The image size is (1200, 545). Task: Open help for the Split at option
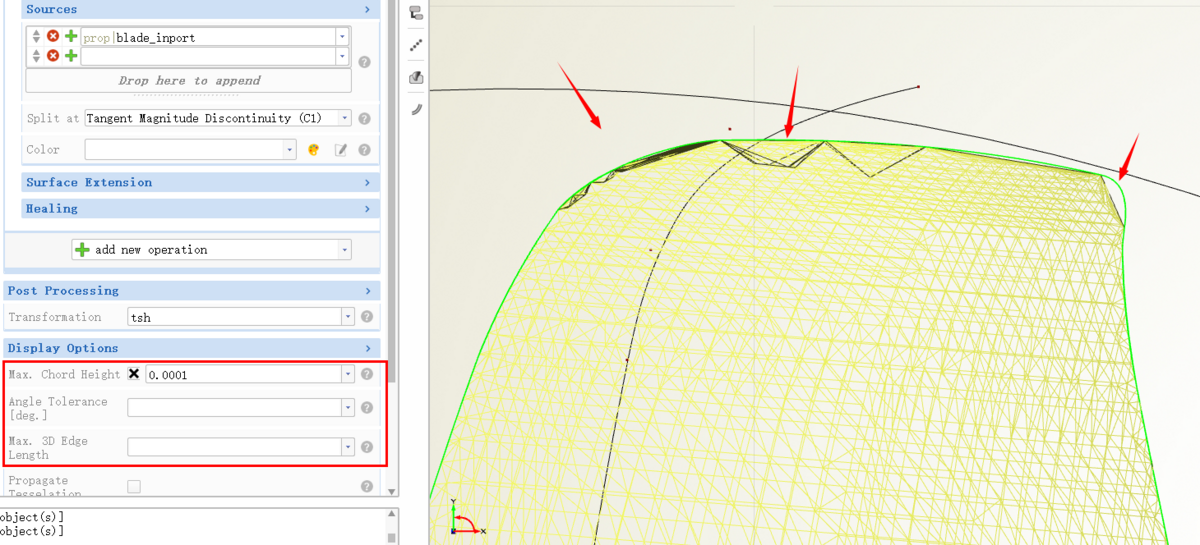[364, 119]
